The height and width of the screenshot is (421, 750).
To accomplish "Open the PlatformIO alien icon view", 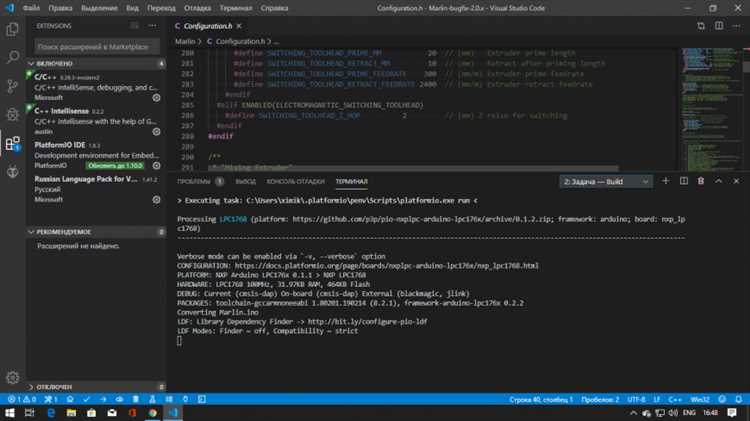I will point(12,171).
